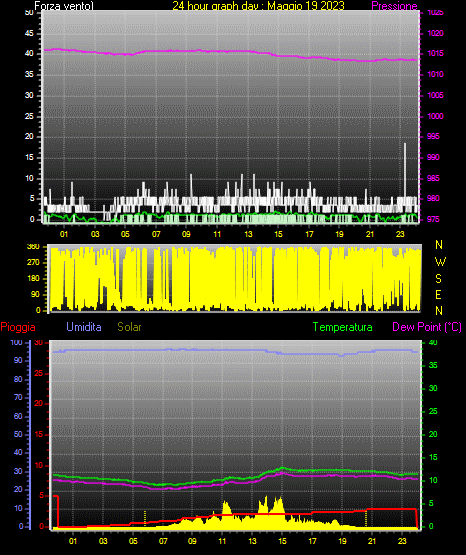Click the red 20 on rain axis
The width and height of the screenshot is (466, 555).
coord(39,404)
